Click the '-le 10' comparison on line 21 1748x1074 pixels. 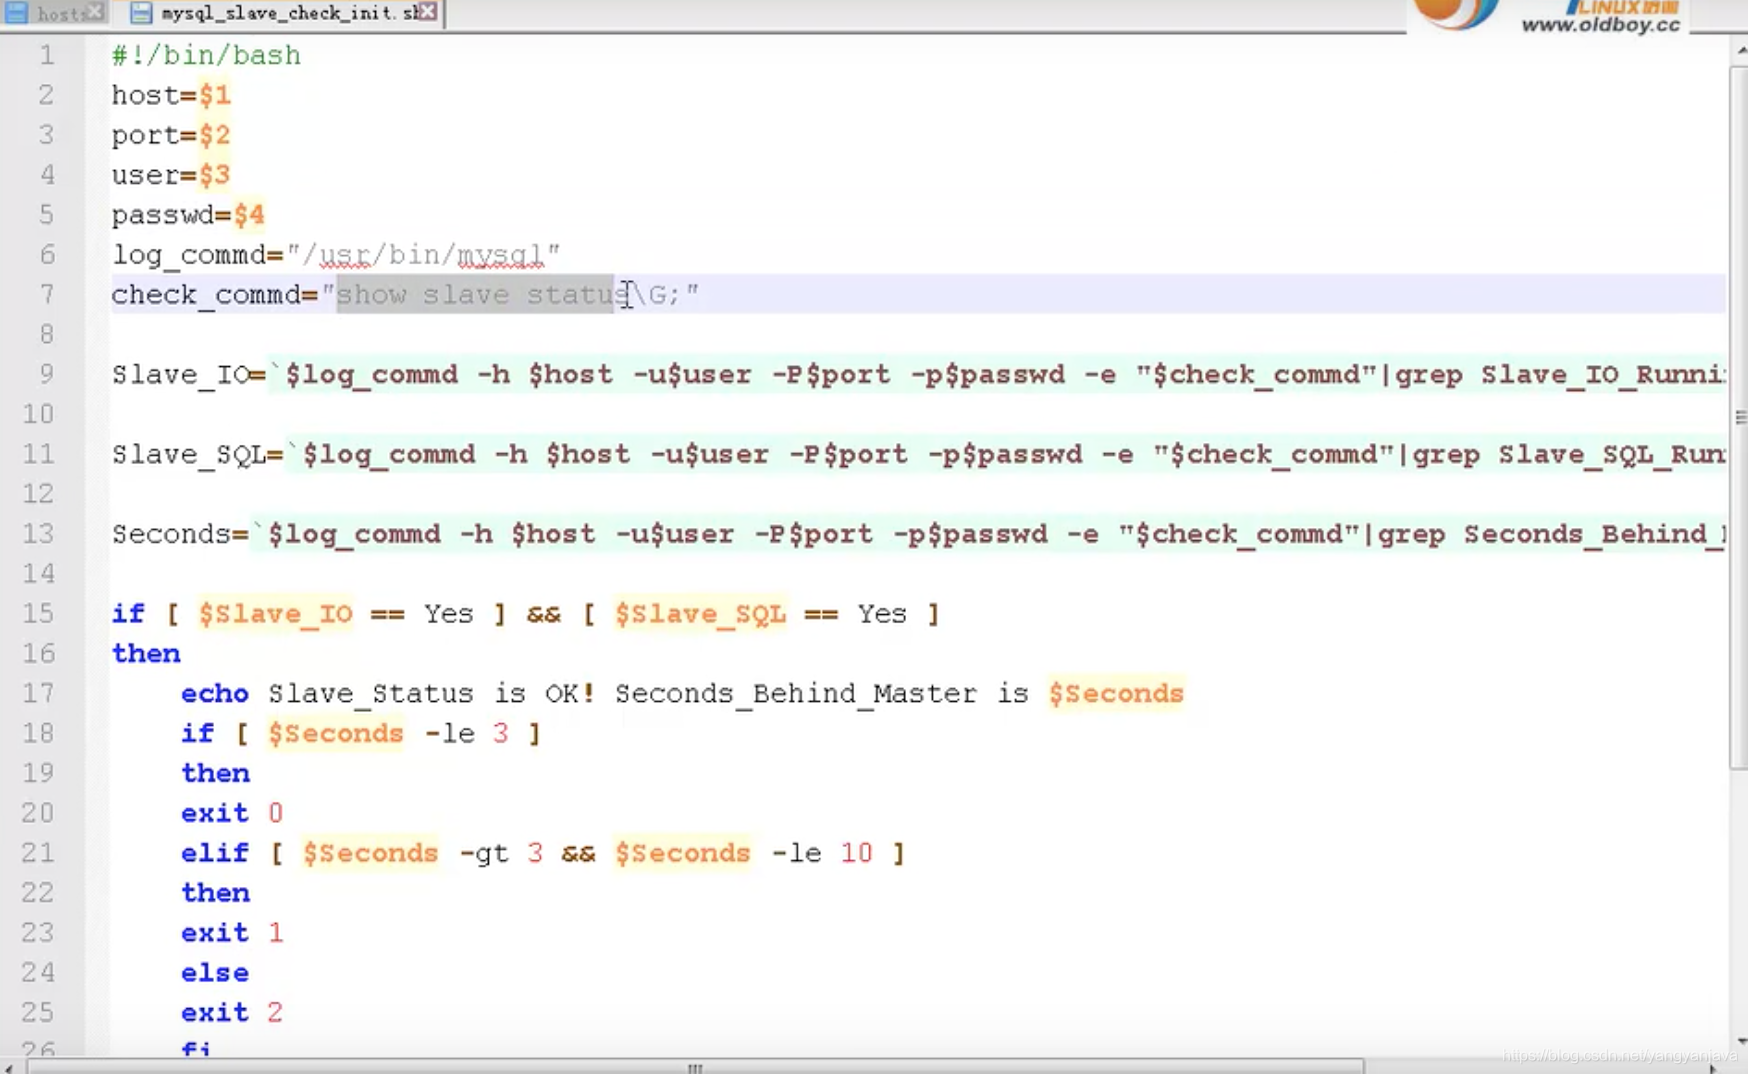coord(822,853)
